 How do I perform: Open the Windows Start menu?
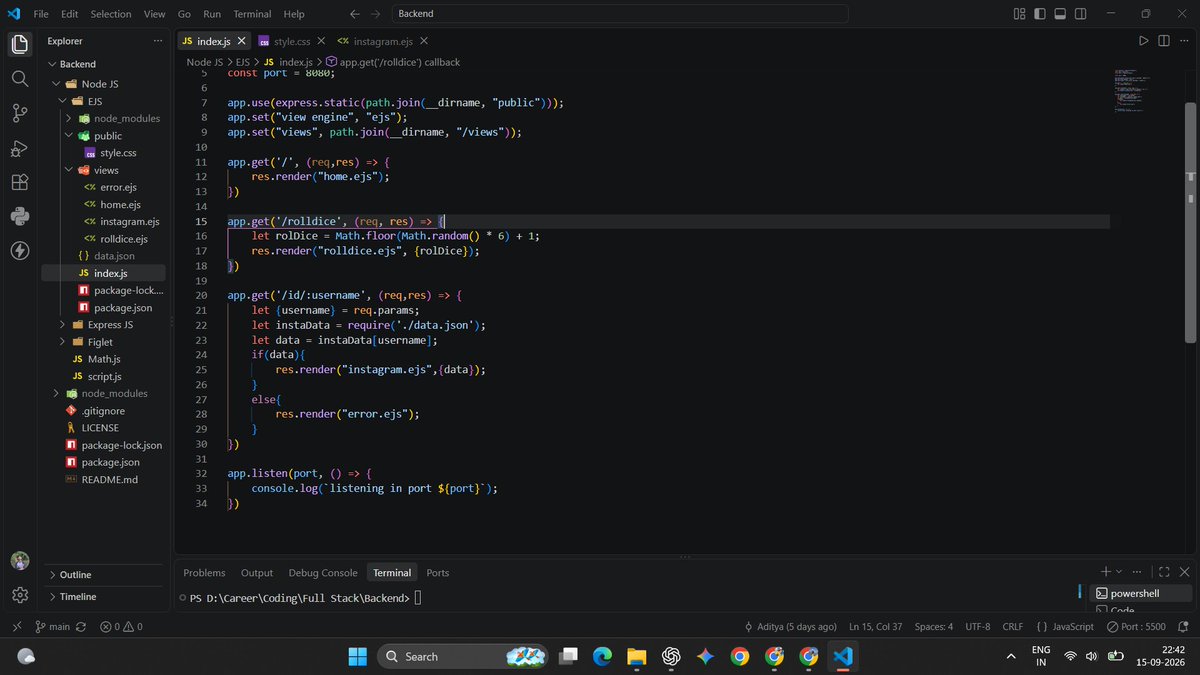tap(357, 656)
